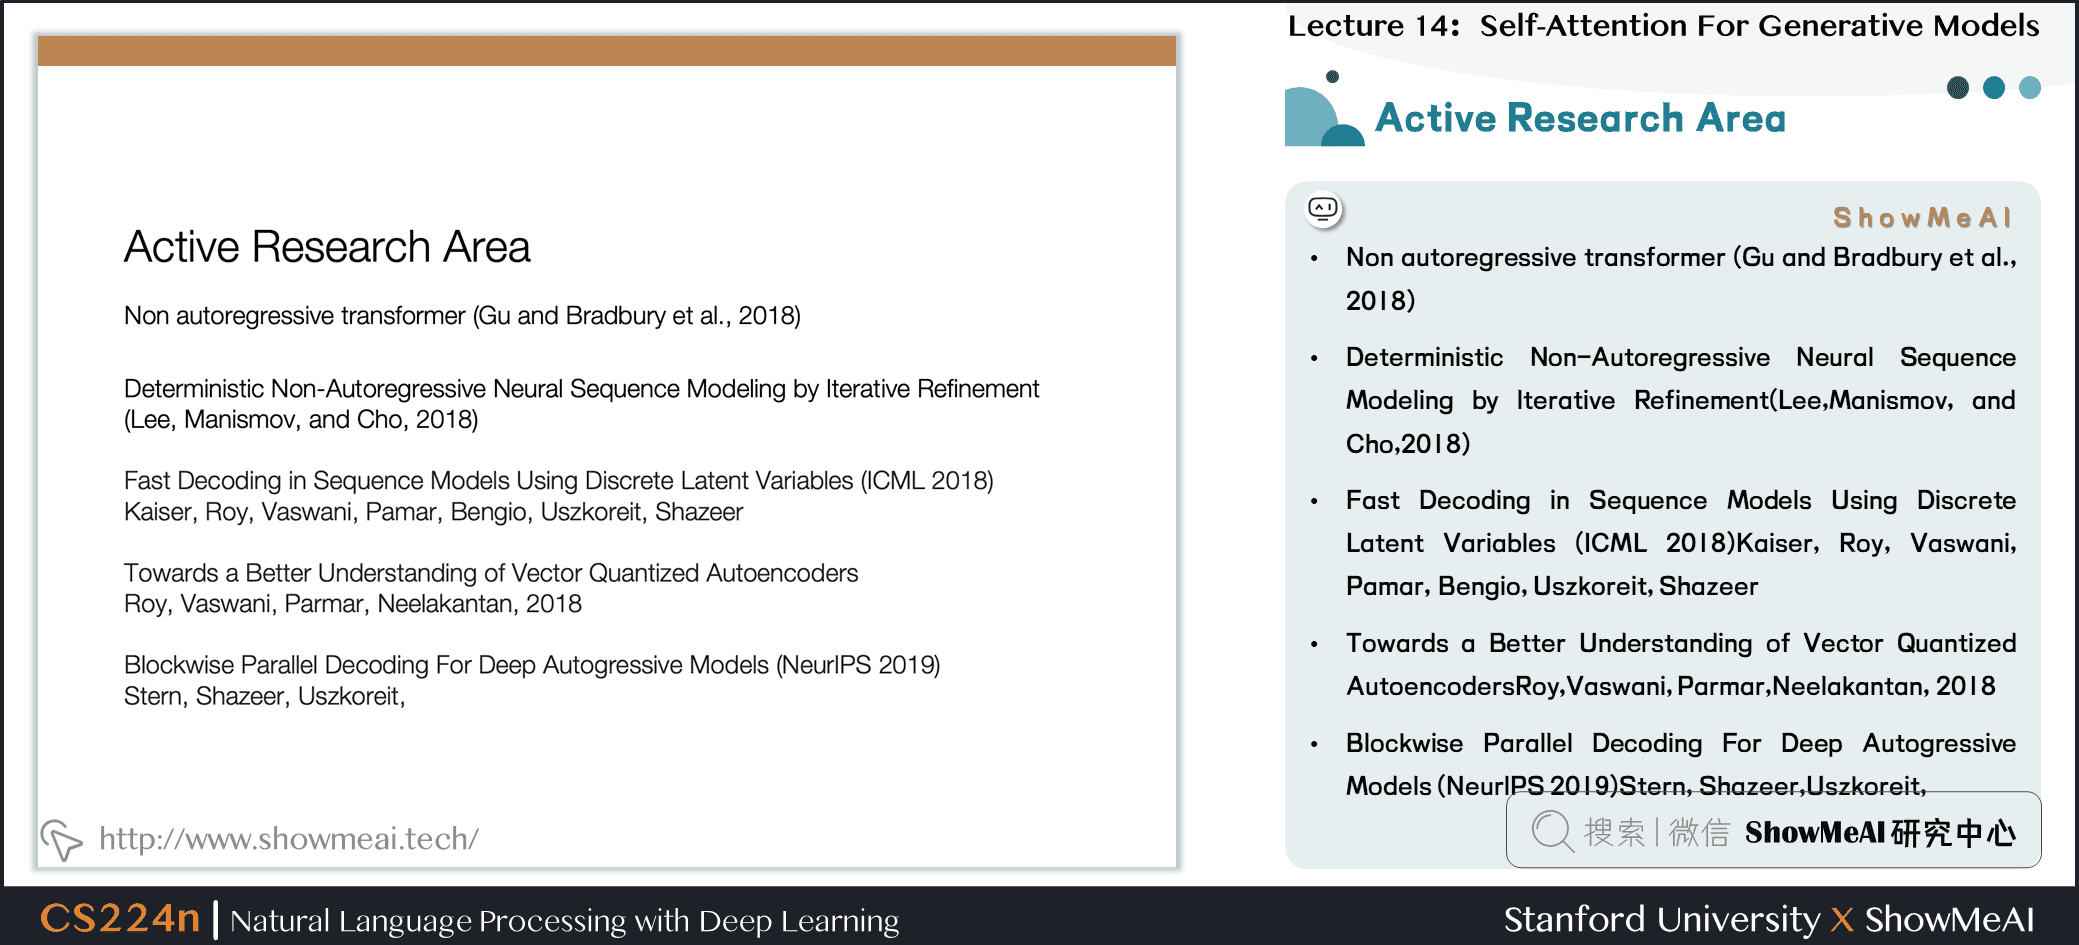
Task: Click slide line 'Fast Decoding in Sequence Models'
Action: [558, 481]
